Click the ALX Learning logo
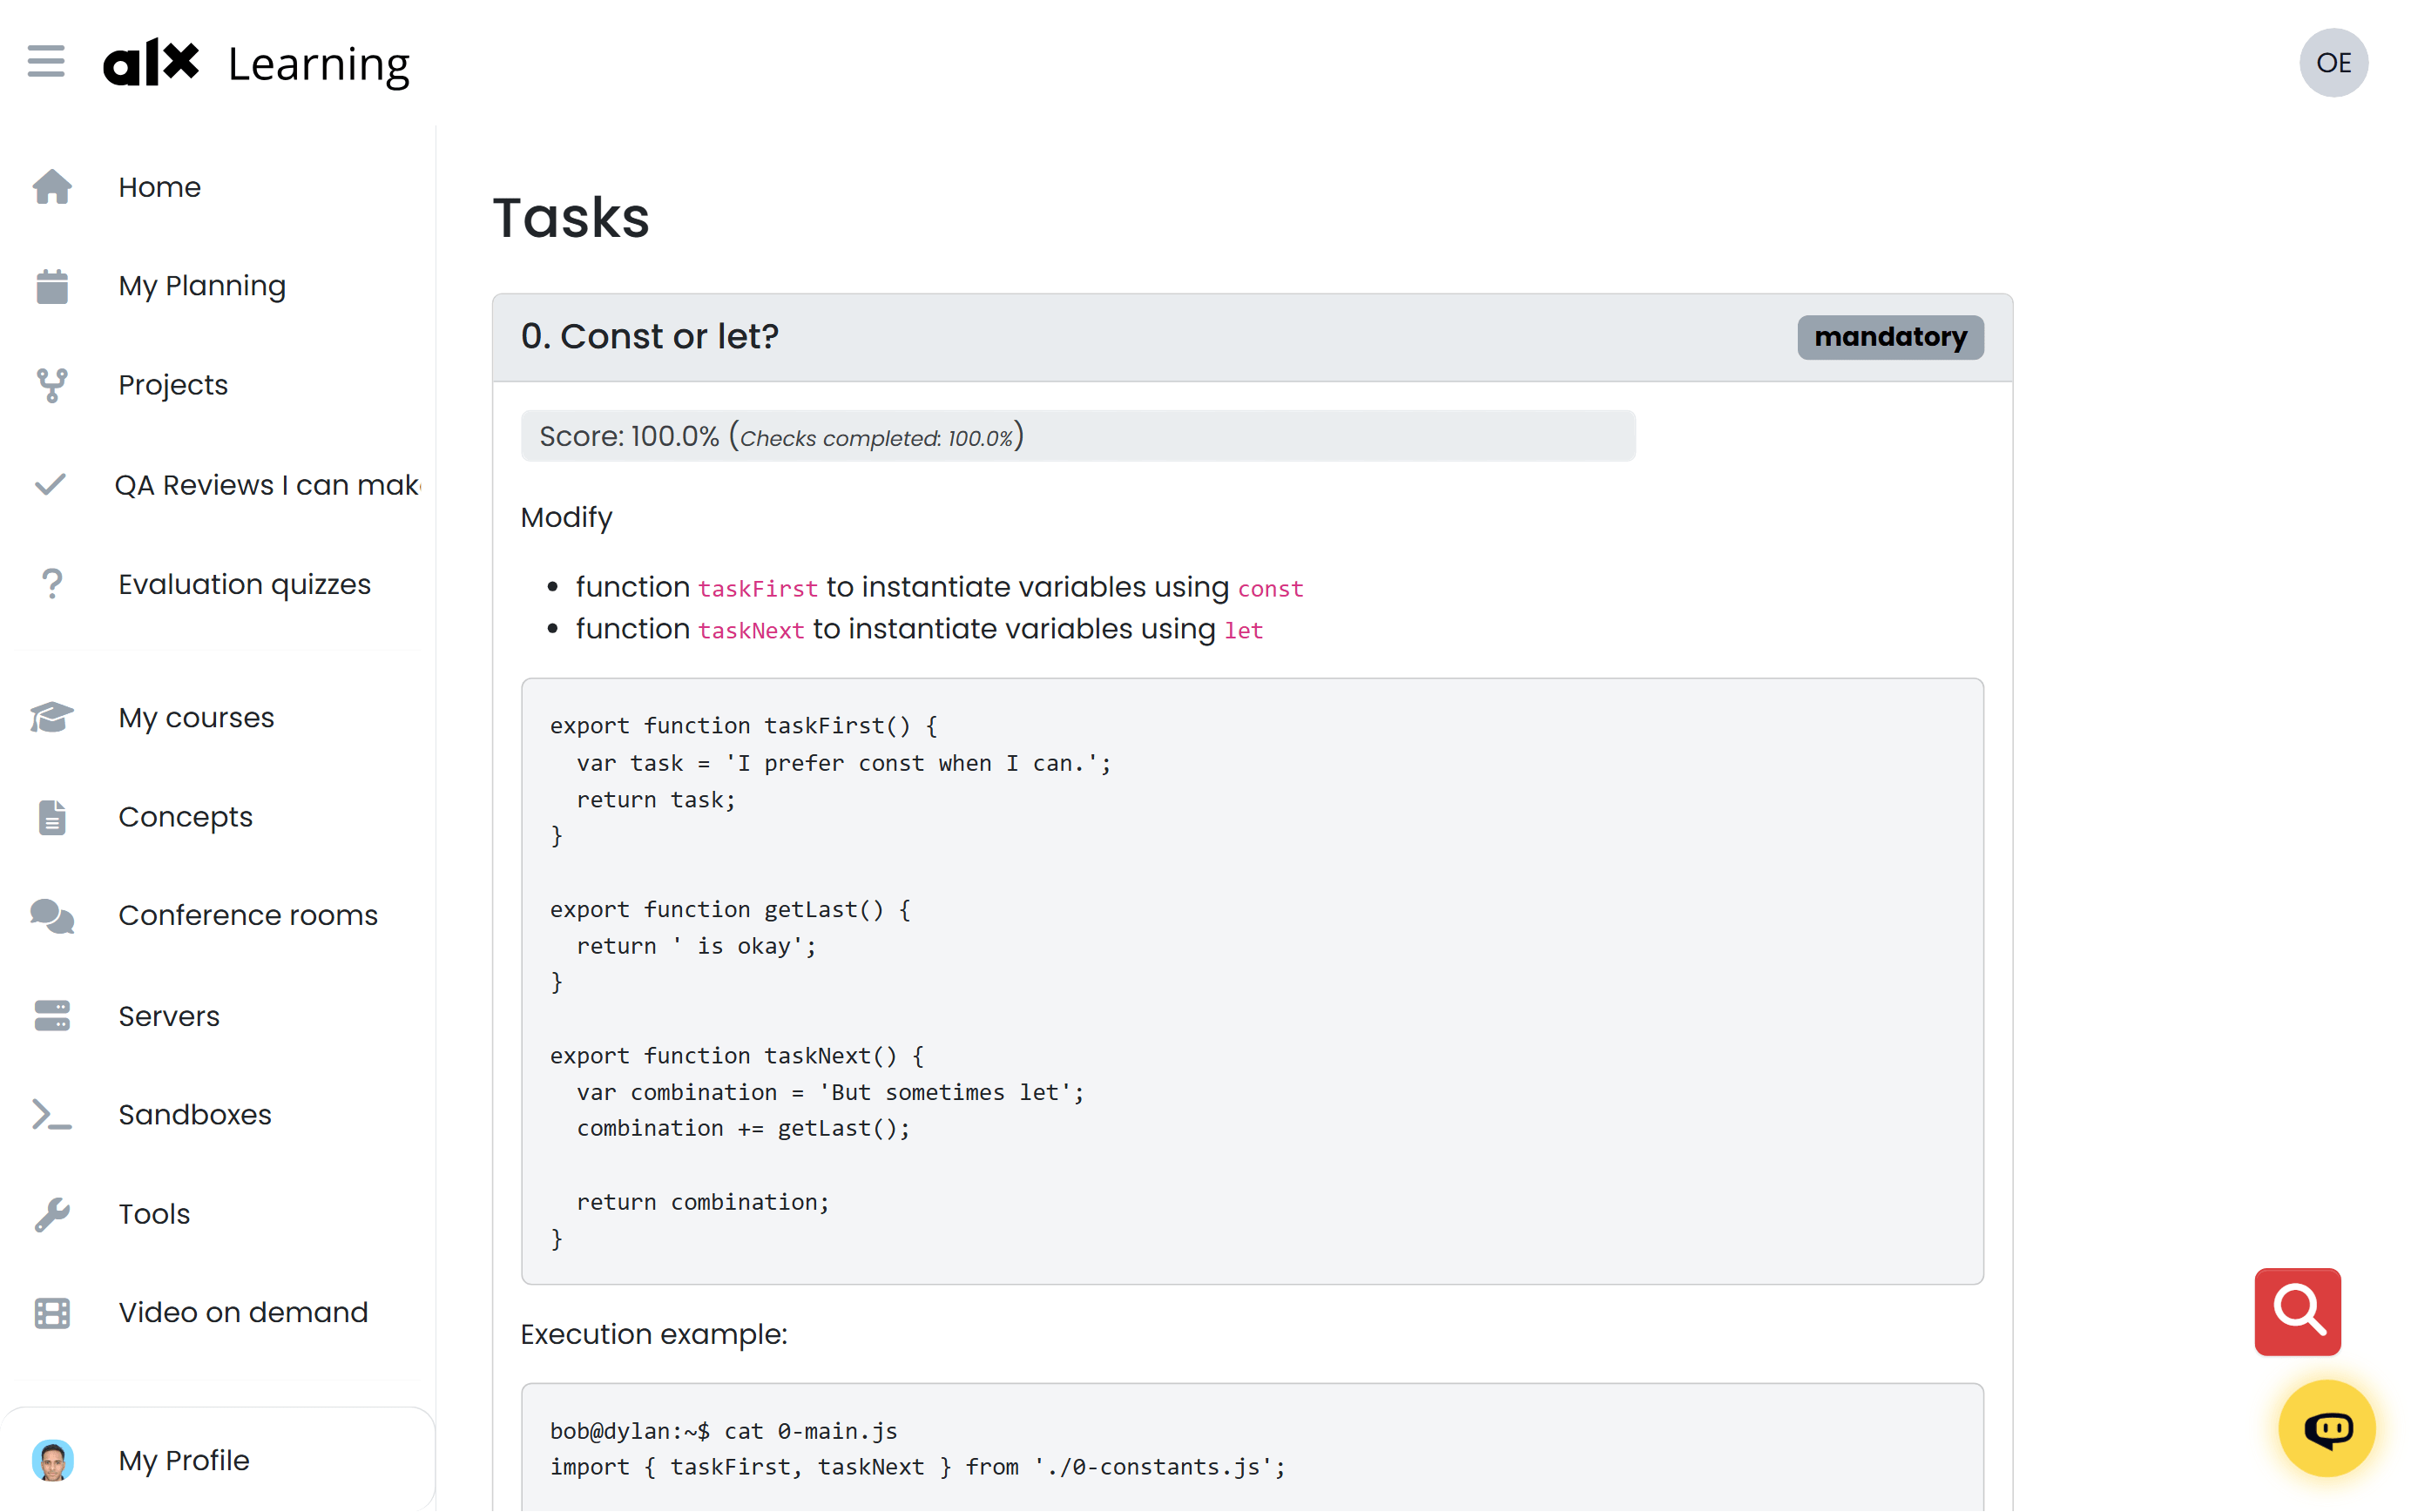The image size is (2411, 1512). (x=256, y=62)
